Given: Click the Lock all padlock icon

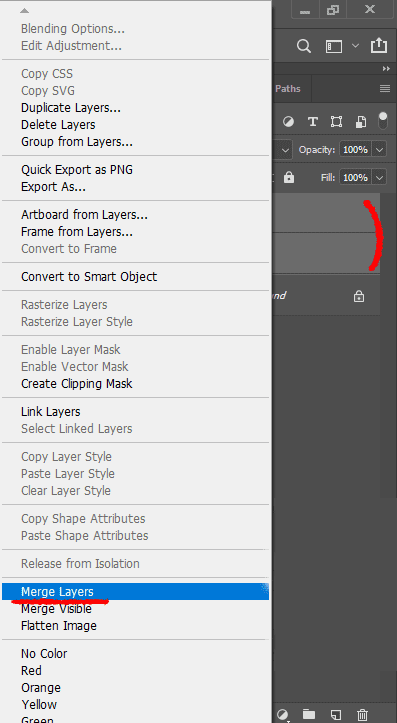Looking at the screenshot, I should click(x=289, y=178).
